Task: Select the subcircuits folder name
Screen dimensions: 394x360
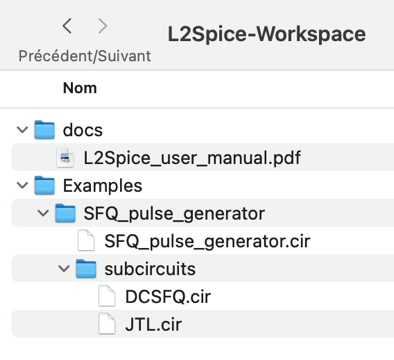Action: pos(150,269)
